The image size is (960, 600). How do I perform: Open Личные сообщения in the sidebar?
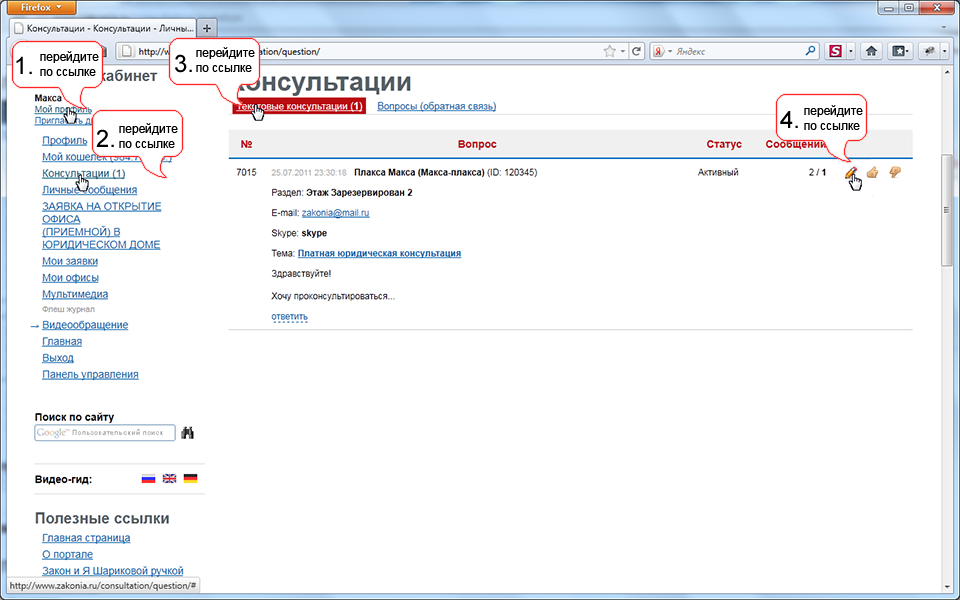tap(89, 190)
